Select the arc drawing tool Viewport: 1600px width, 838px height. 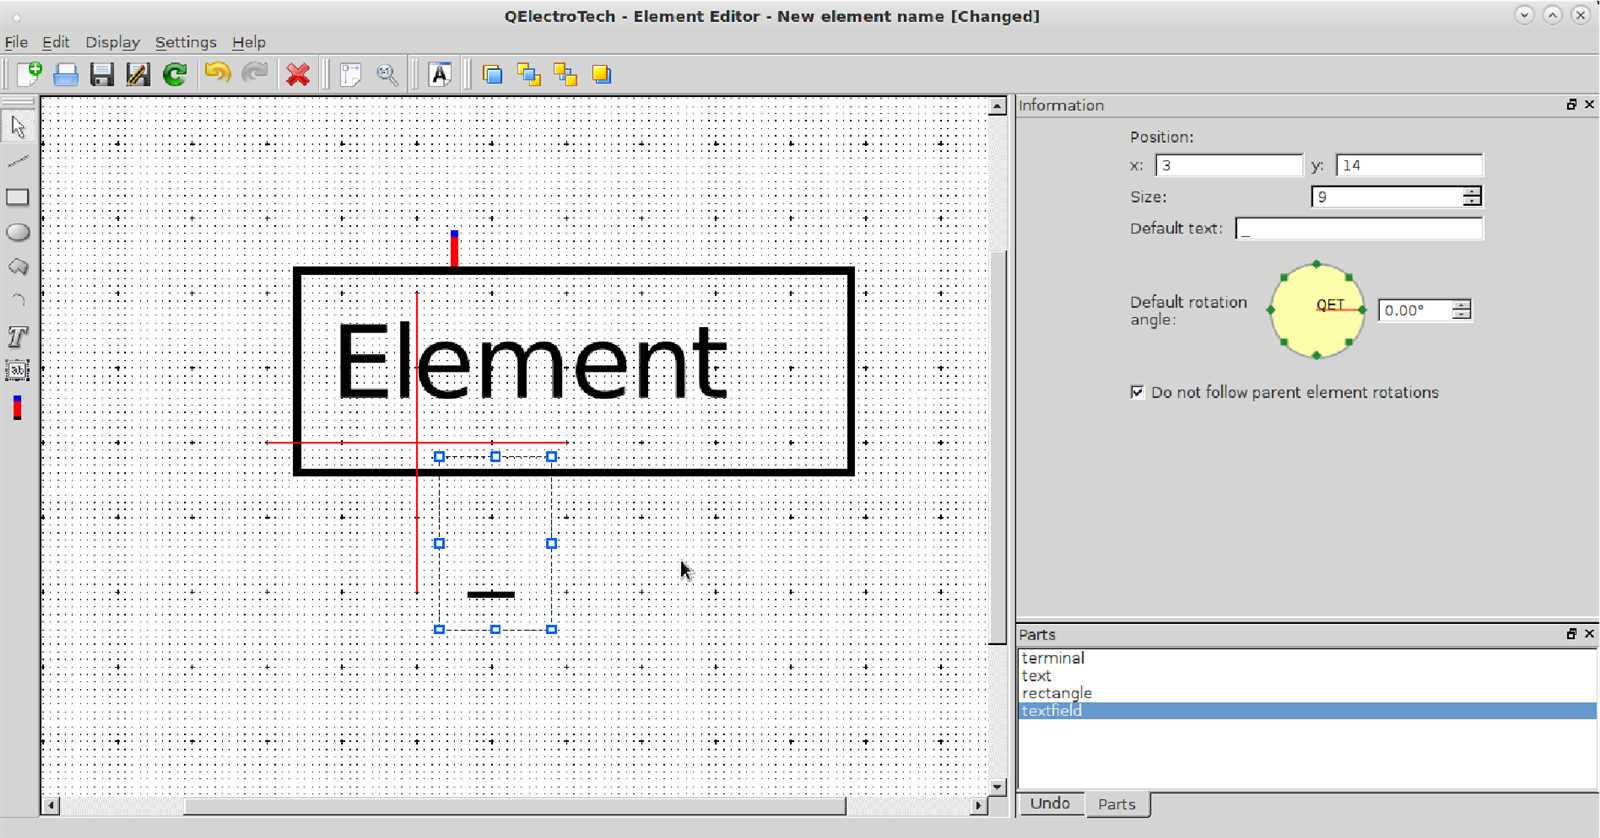pyautogui.click(x=18, y=301)
